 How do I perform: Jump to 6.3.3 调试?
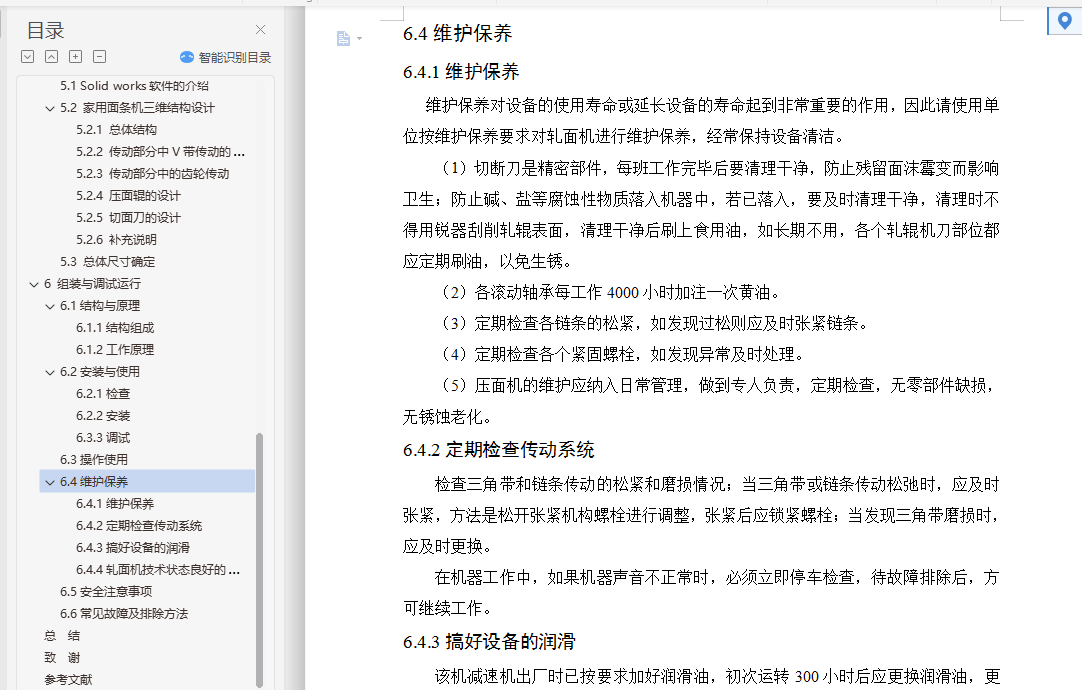tap(103, 438)
